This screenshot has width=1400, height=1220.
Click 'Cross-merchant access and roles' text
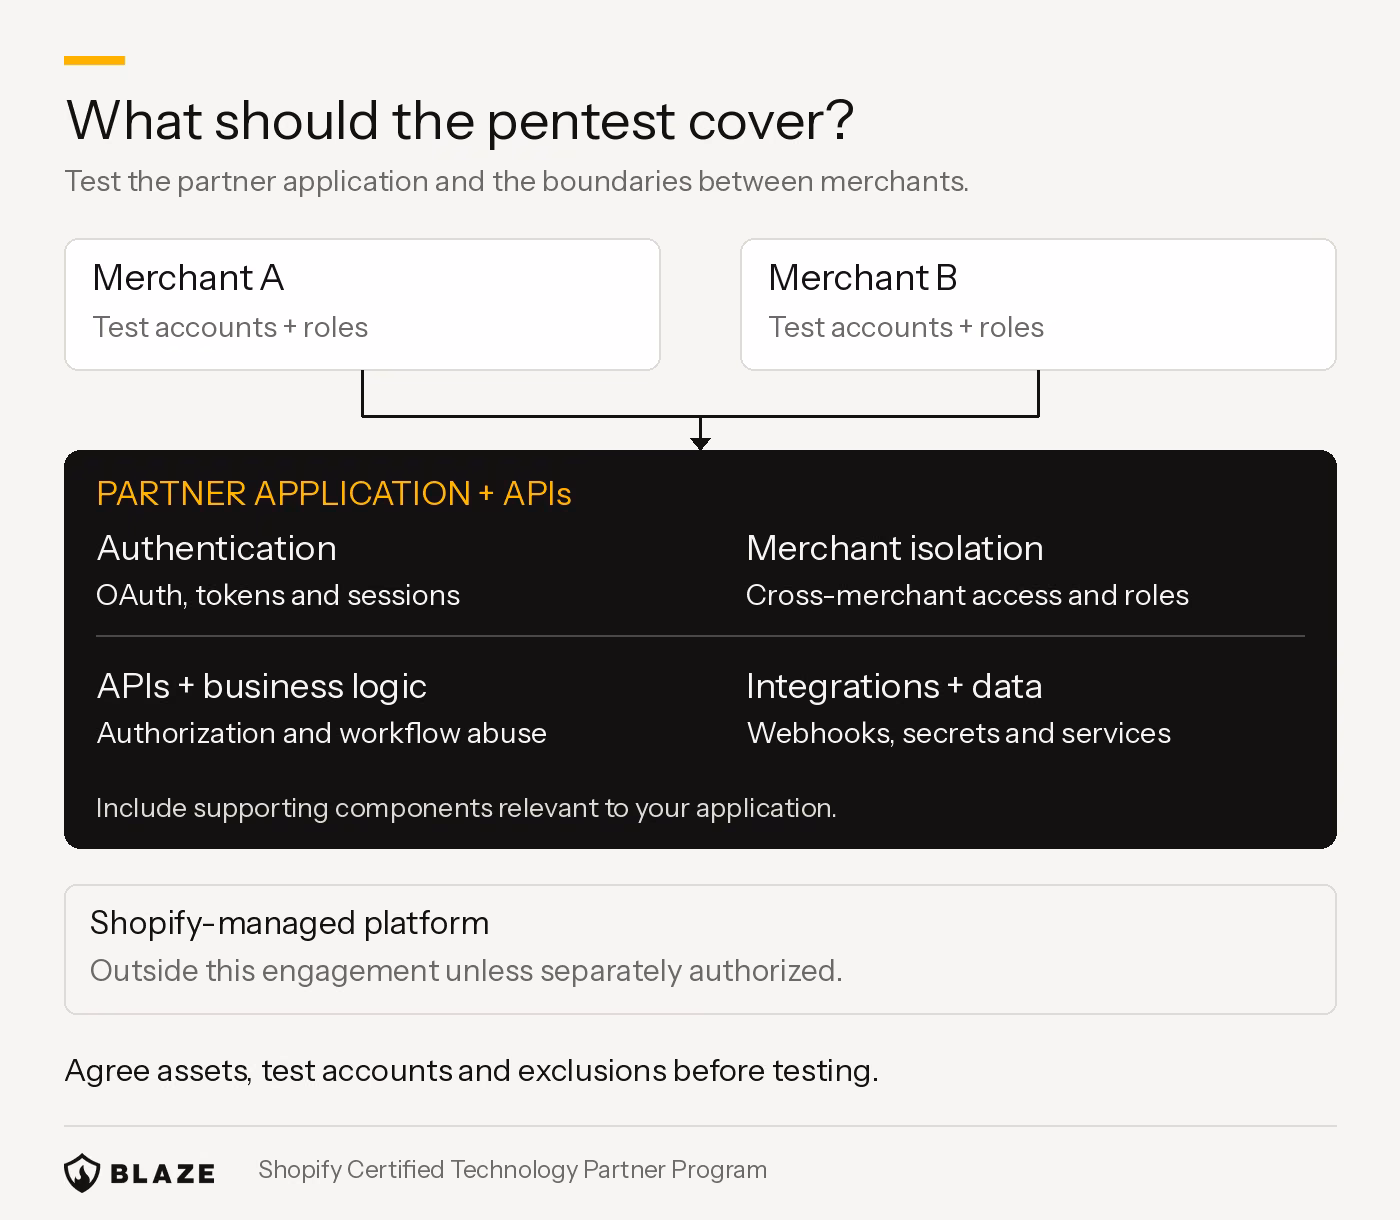pos(967,595)
